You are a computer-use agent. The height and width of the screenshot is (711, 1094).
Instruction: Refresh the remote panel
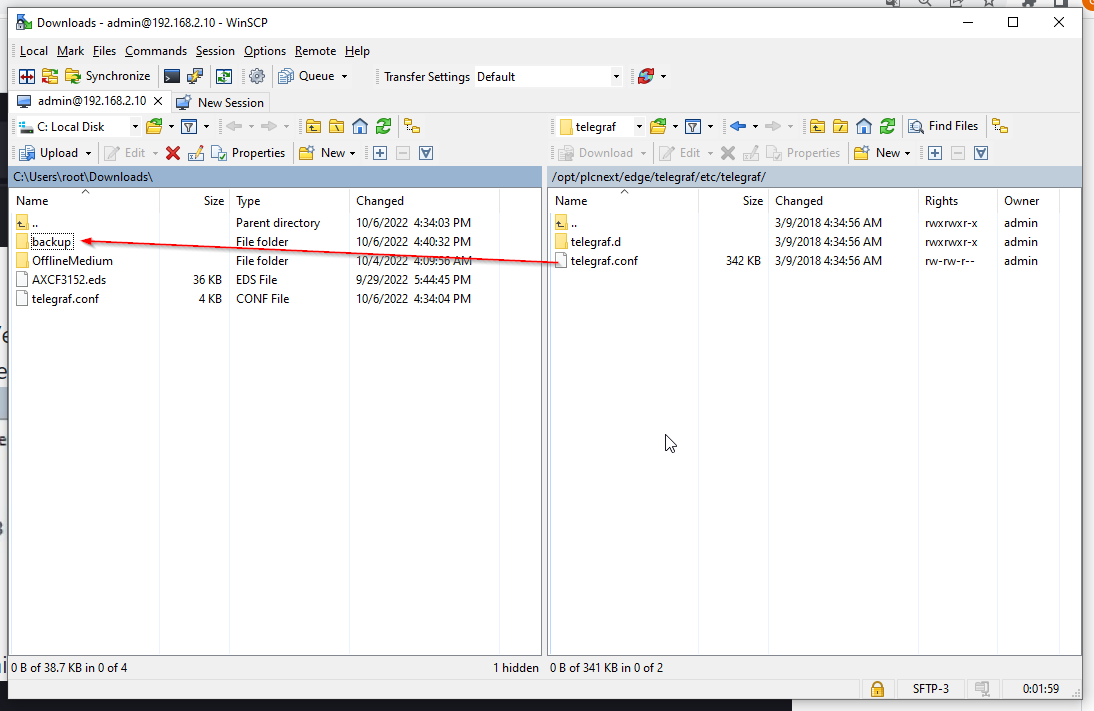887,126
